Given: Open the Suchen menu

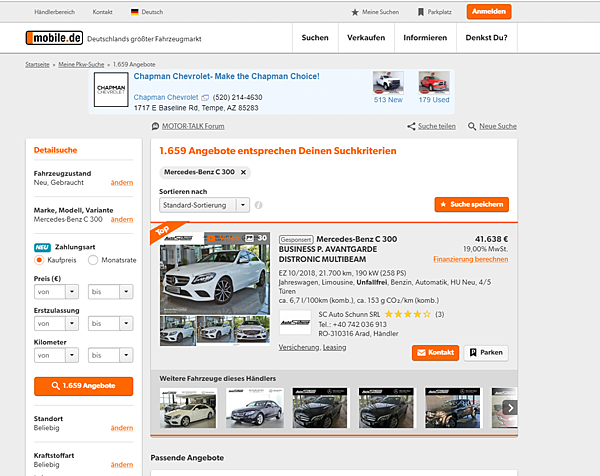Looking at the screenshot, I should click(x=315, y=38).
